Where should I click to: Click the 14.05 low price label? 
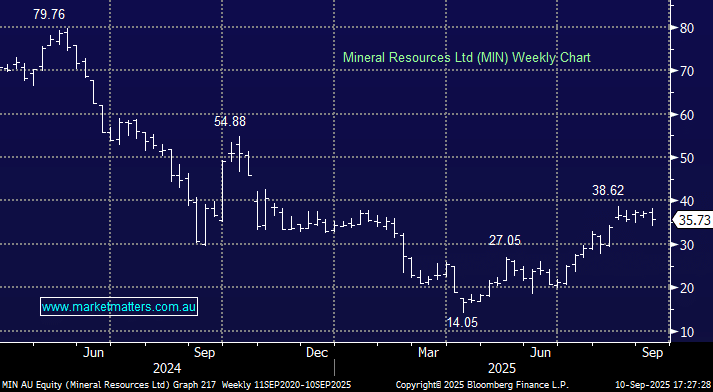[462, 322]
